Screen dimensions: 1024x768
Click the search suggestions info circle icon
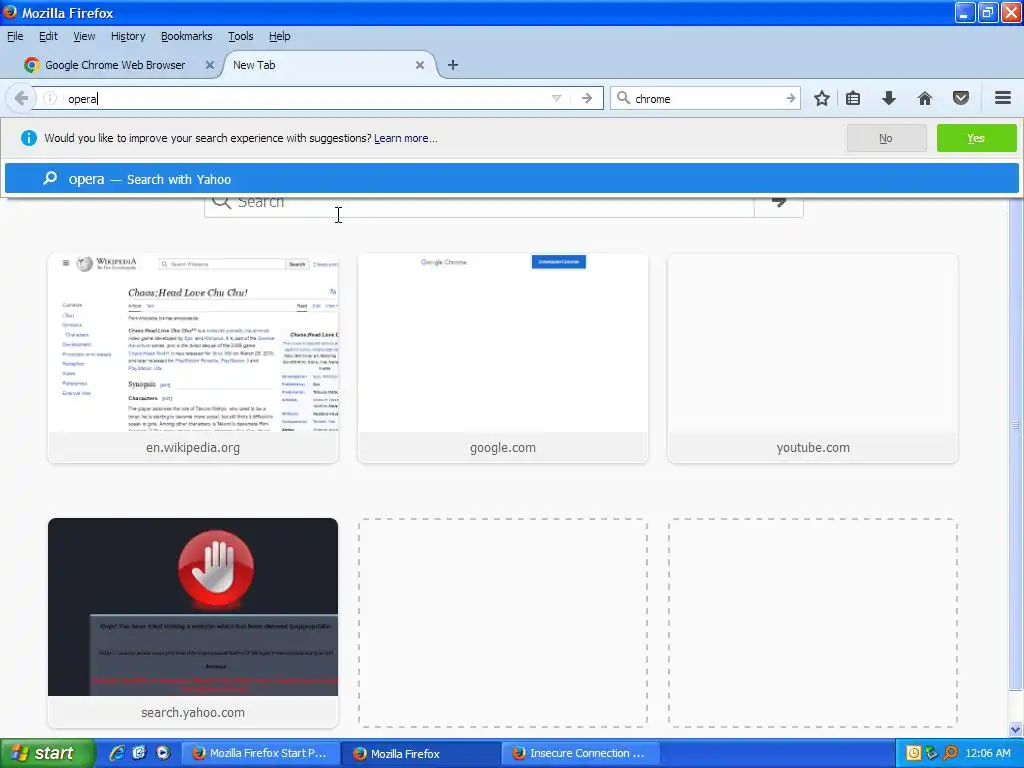(x=29, y=138)
